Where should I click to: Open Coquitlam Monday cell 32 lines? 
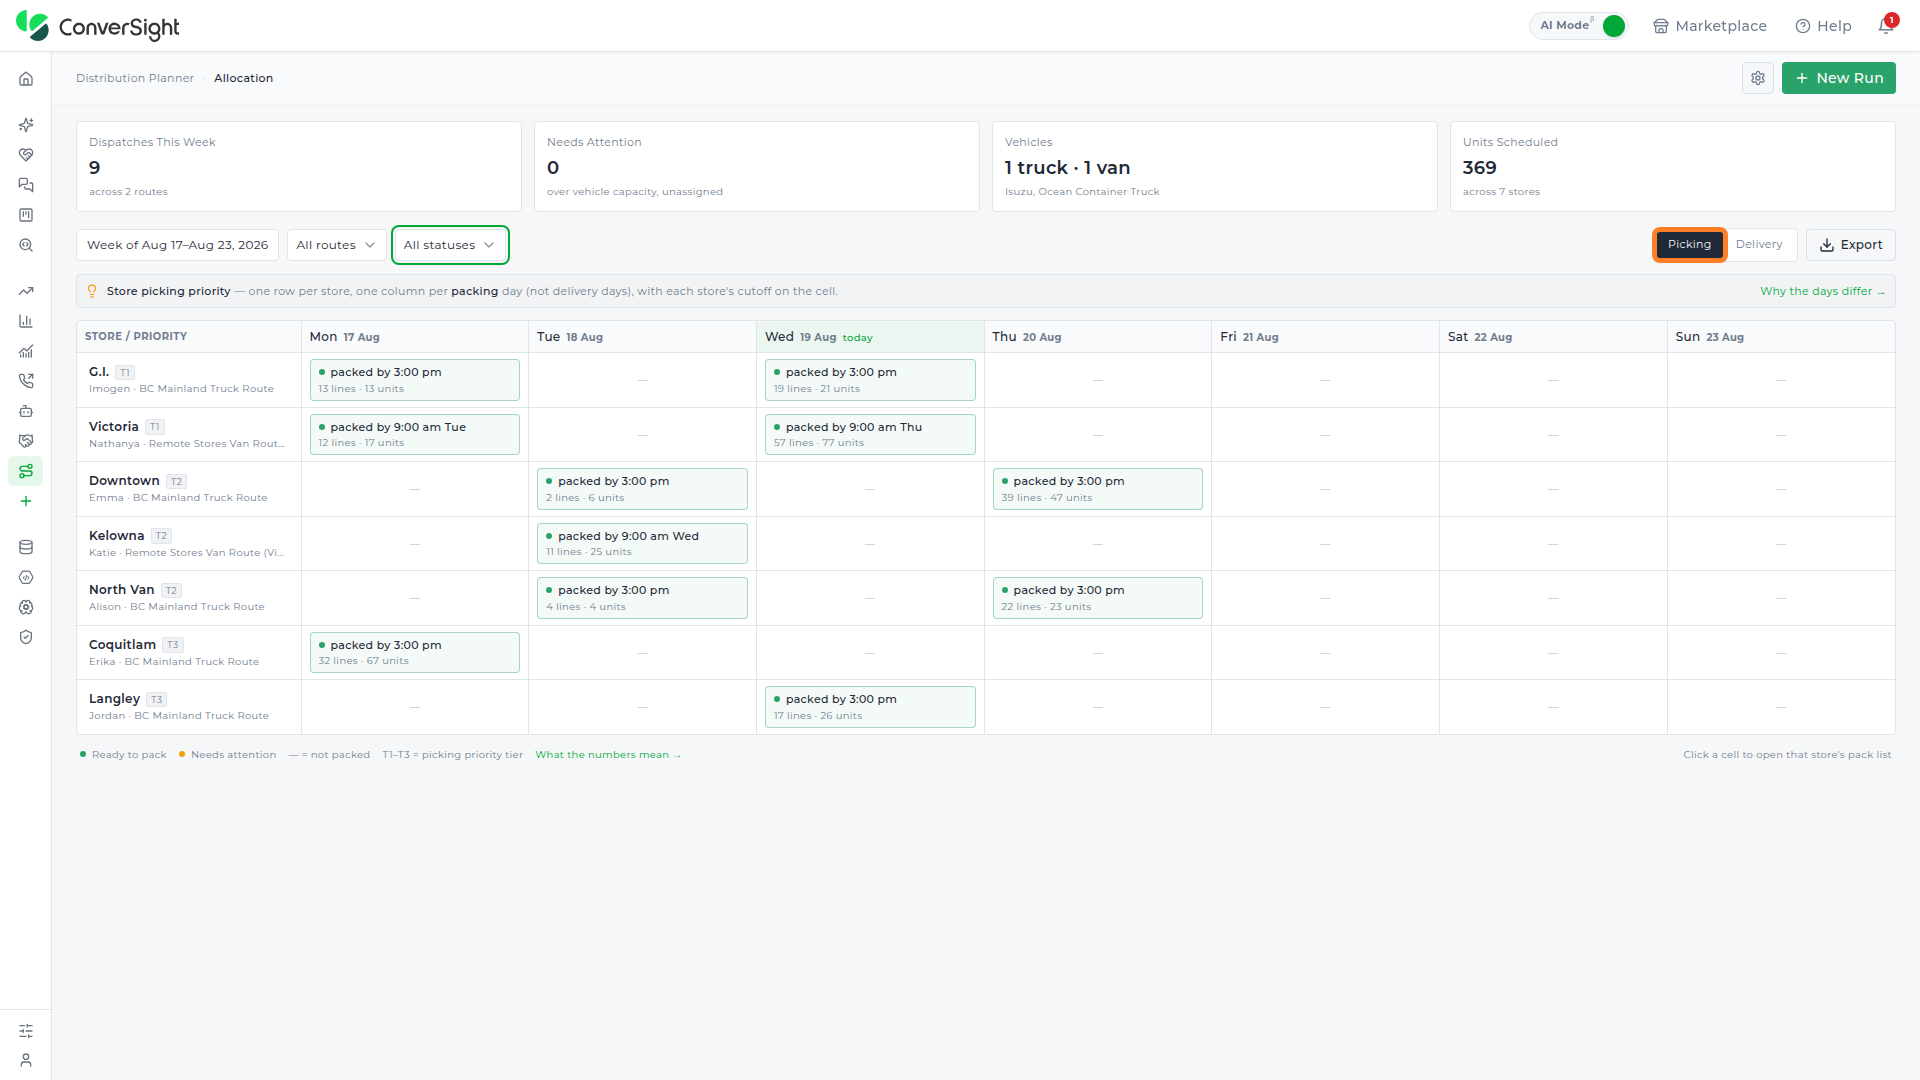414,652
